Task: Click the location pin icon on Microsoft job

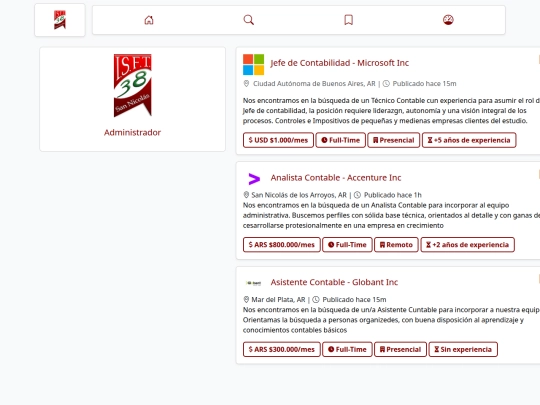Action: (246, 83)
